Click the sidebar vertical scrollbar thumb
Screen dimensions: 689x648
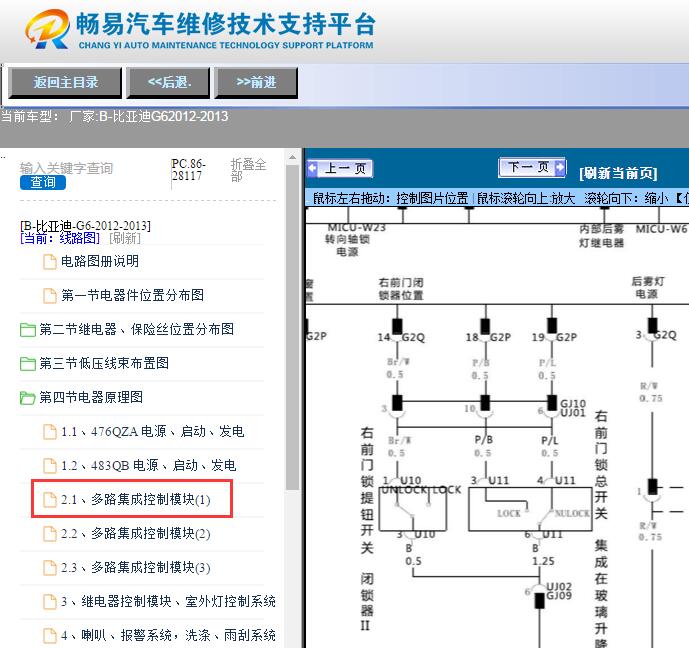pyautogui.click(x=292, y=327)
